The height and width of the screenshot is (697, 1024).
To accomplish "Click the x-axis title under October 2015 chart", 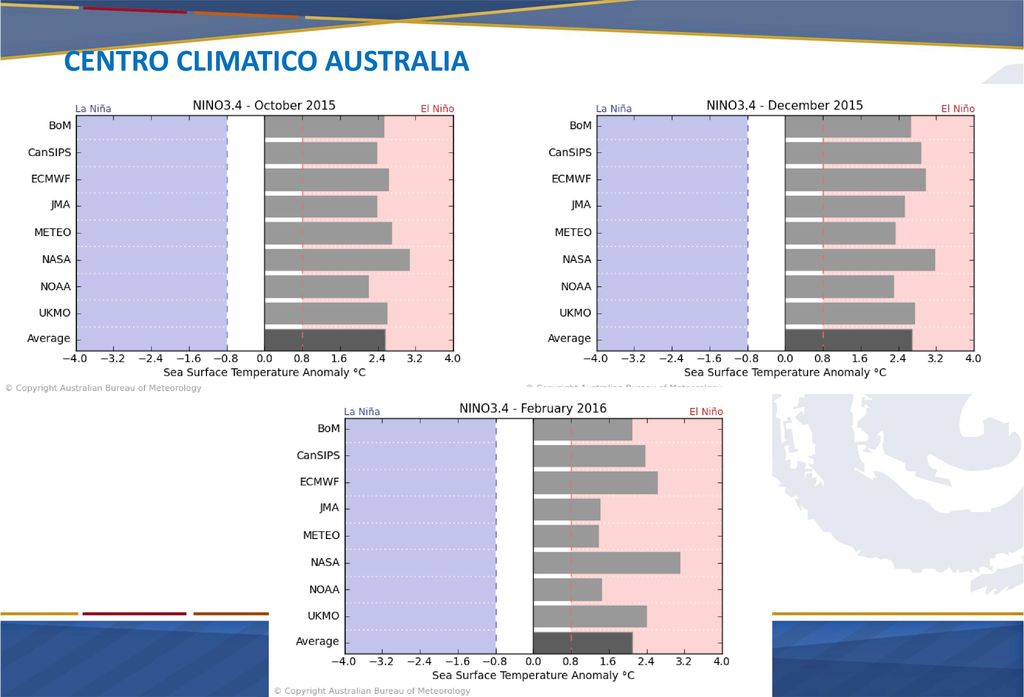I will click(264, 372).
